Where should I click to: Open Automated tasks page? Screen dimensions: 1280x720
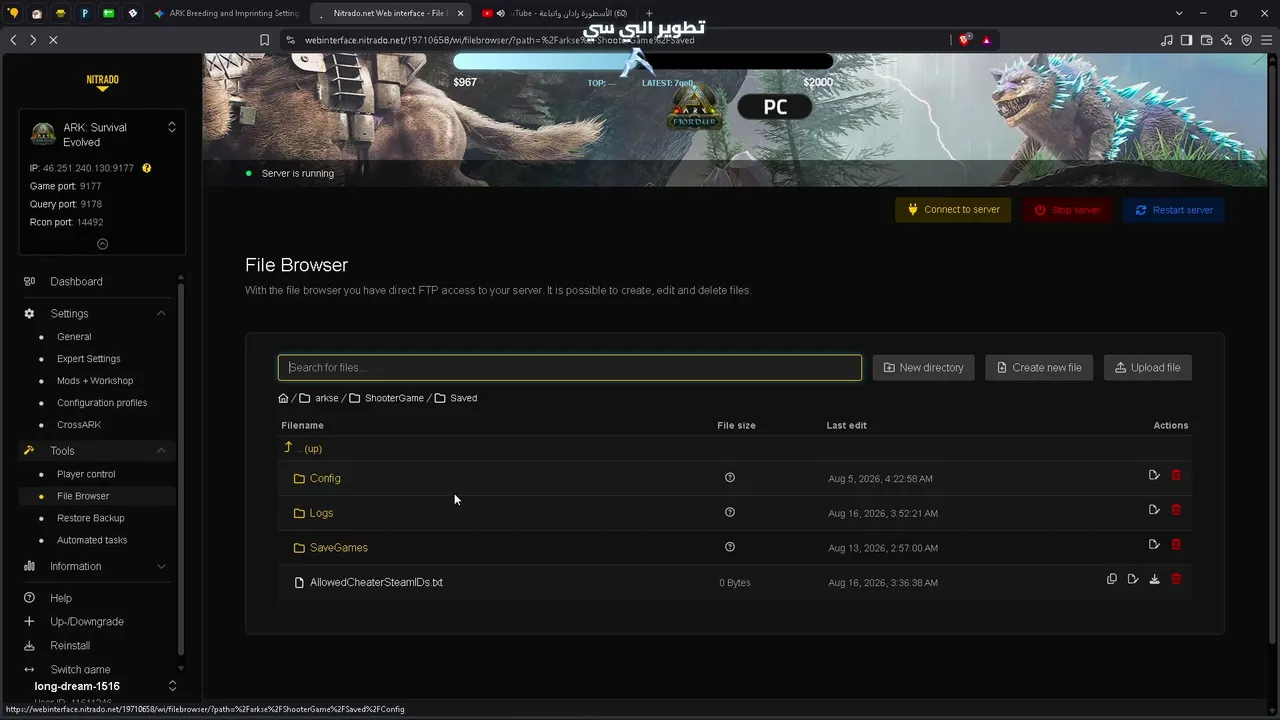coord(92,540)
